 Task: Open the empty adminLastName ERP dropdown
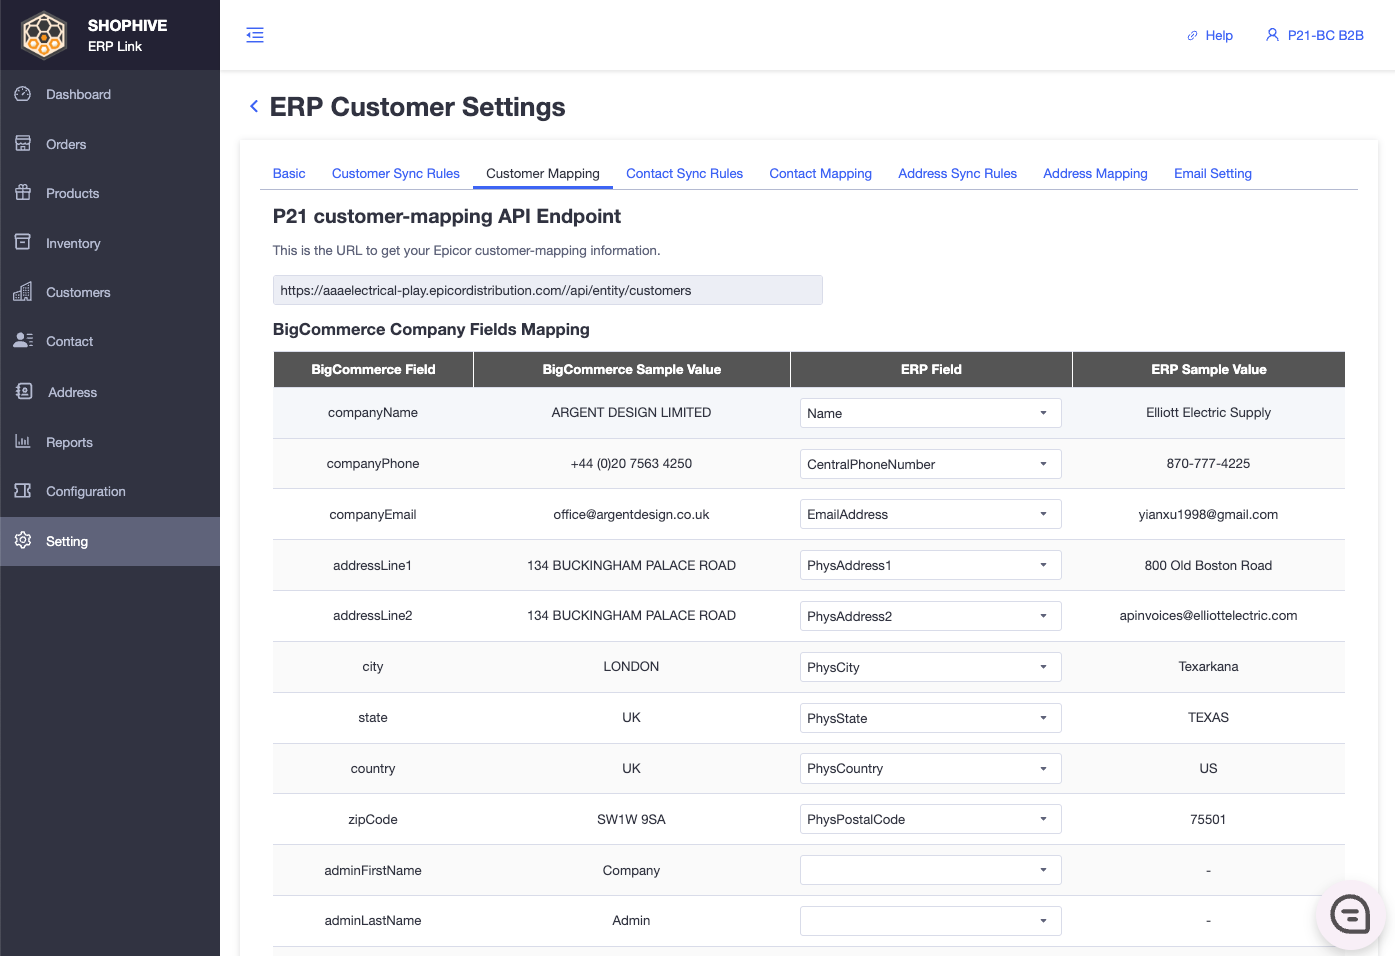[930, 921]
